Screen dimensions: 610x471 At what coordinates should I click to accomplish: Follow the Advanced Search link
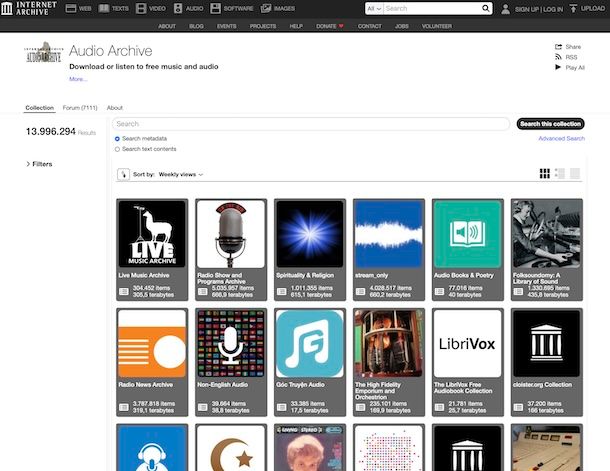point(561,138)
